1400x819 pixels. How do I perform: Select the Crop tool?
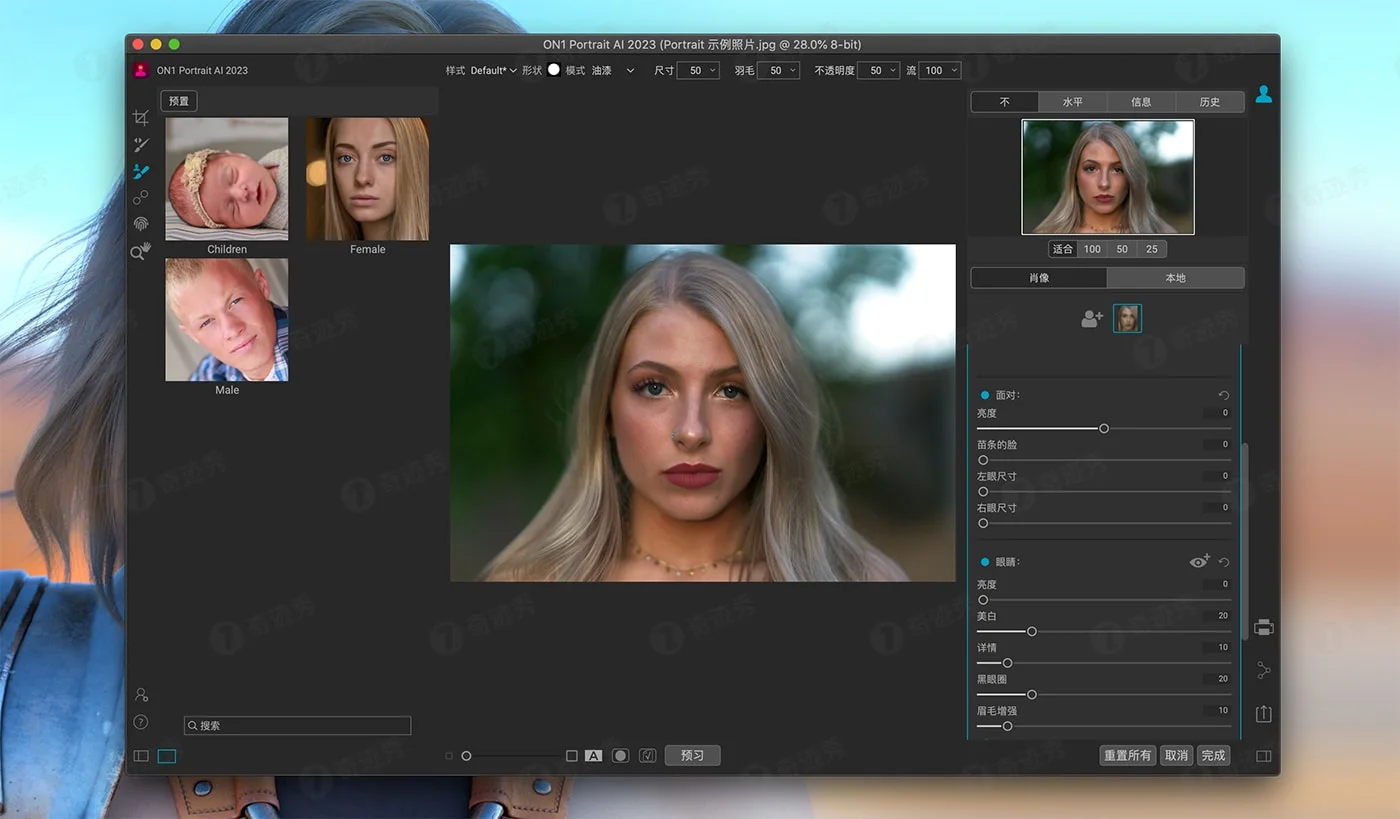coord(141,118)
